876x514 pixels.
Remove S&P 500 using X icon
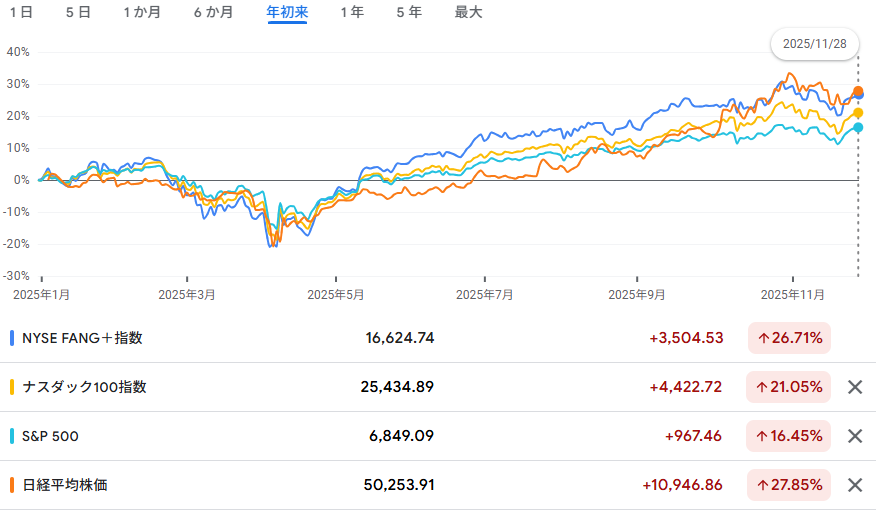pos(855,436)
